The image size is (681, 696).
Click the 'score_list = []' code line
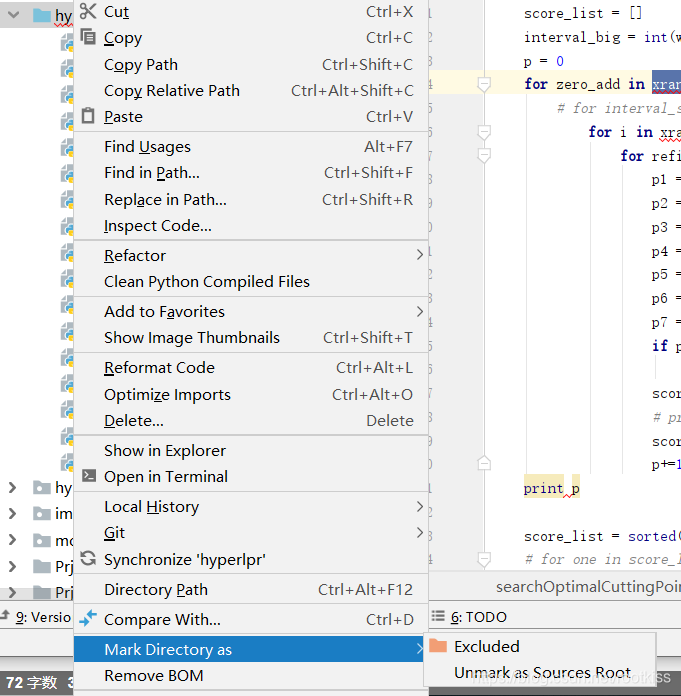point(583,13)
